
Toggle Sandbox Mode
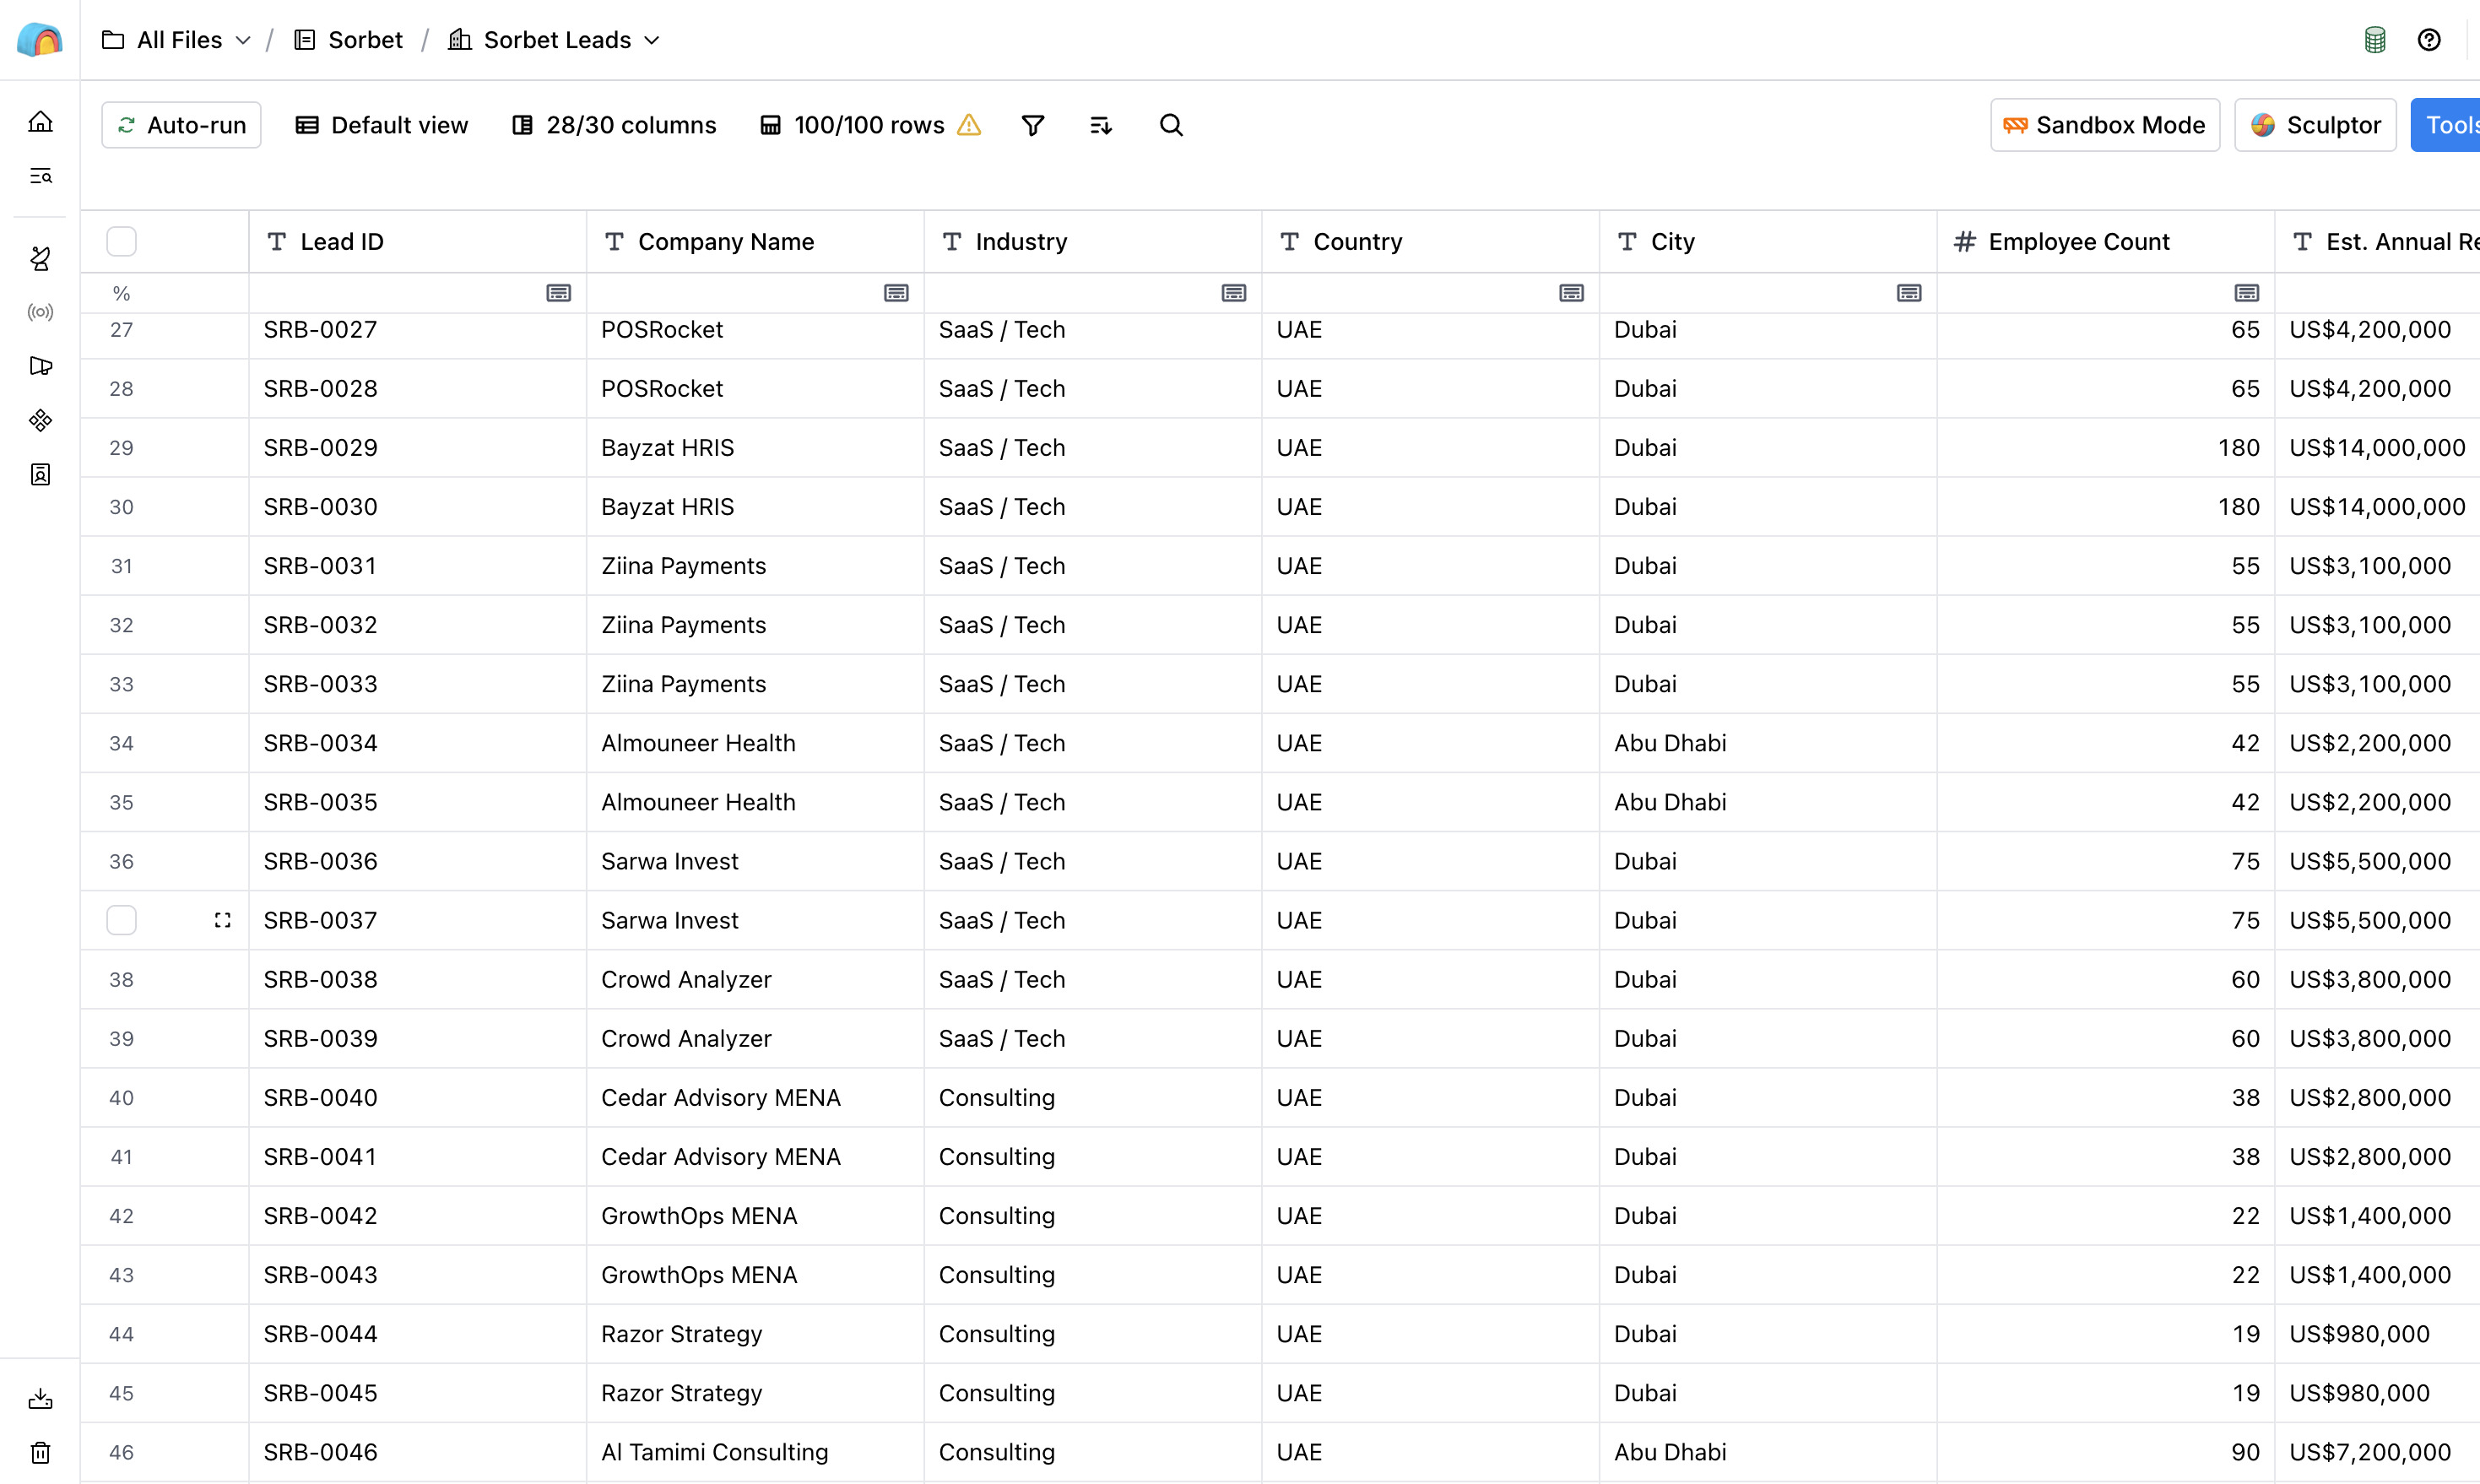(2104, 125)
